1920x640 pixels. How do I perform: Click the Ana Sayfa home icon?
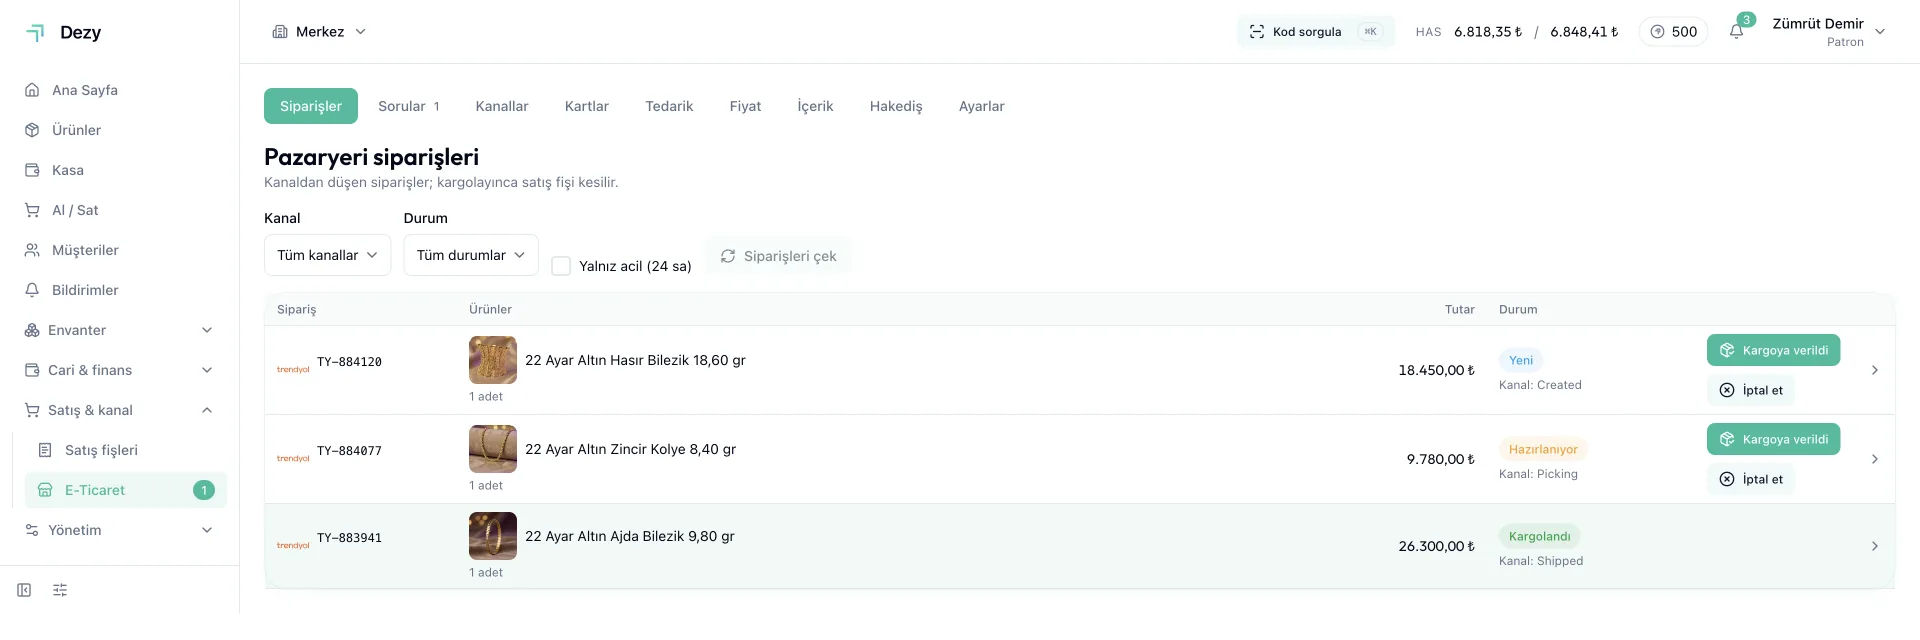click(x=32, y=90)
